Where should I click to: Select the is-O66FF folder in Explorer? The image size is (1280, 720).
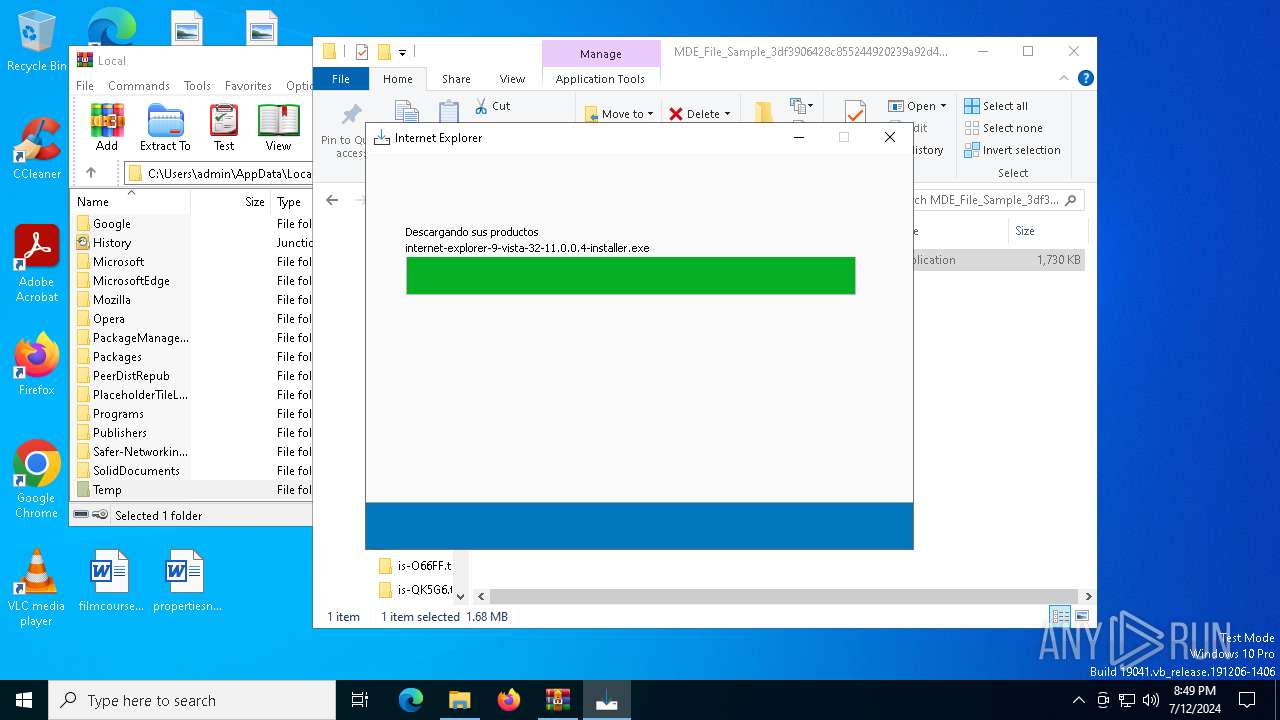pos(415,566)
